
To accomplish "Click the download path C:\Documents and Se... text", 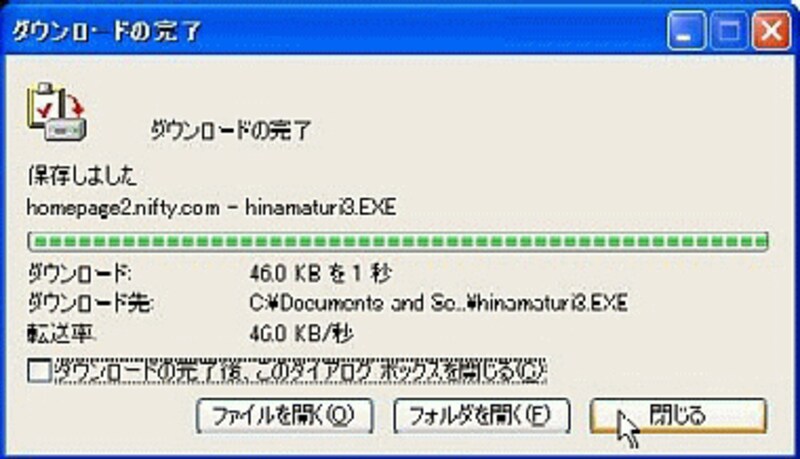I will [438, 303].
